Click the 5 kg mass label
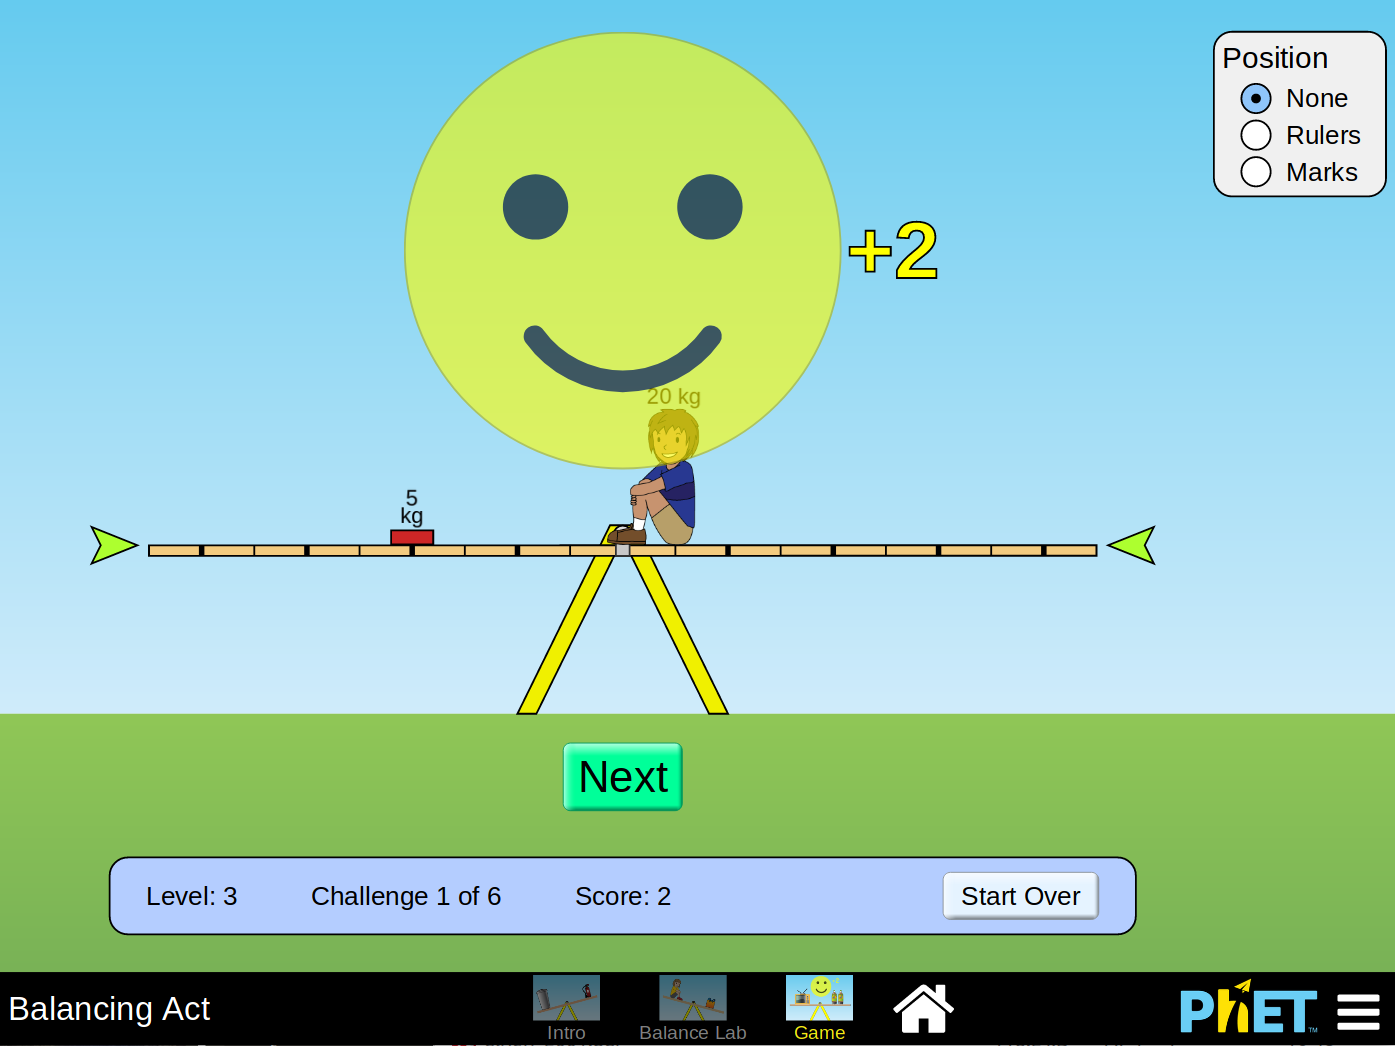The height and width of the screenshot is (1046, 1395). pyautogui.click(x=412, y=507)
